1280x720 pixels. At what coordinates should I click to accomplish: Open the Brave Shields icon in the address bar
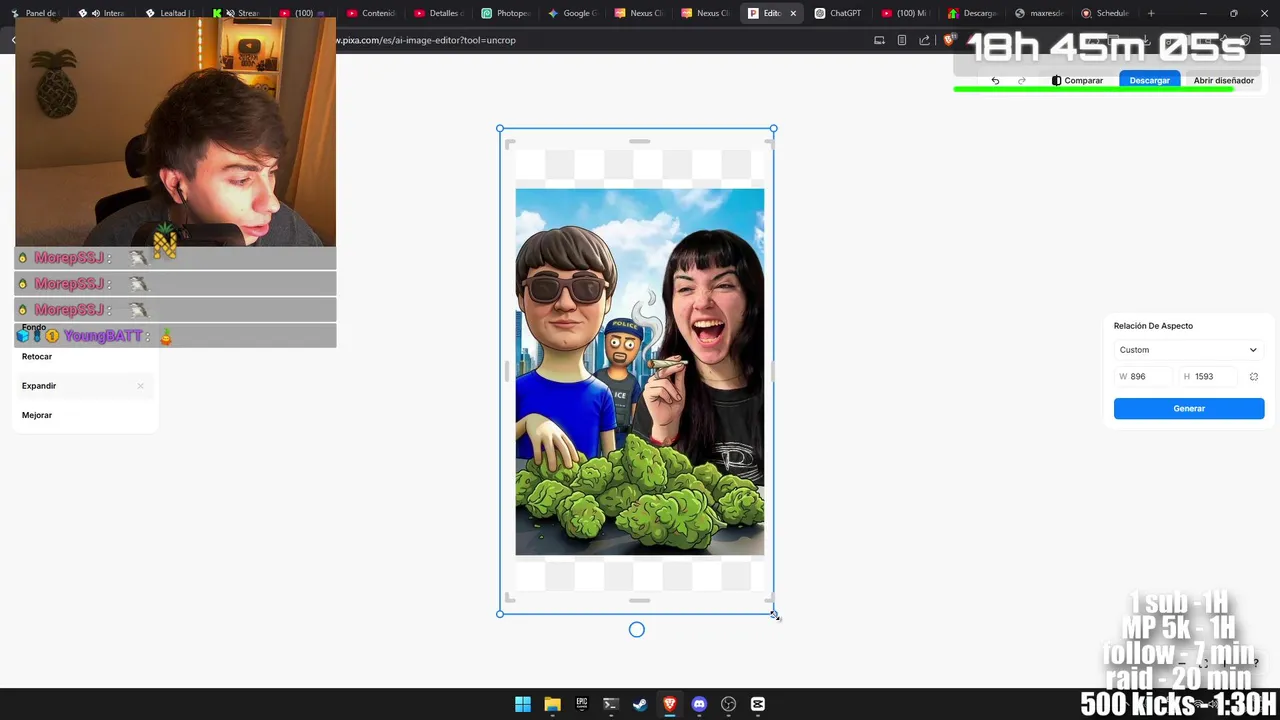pos(949,41)
